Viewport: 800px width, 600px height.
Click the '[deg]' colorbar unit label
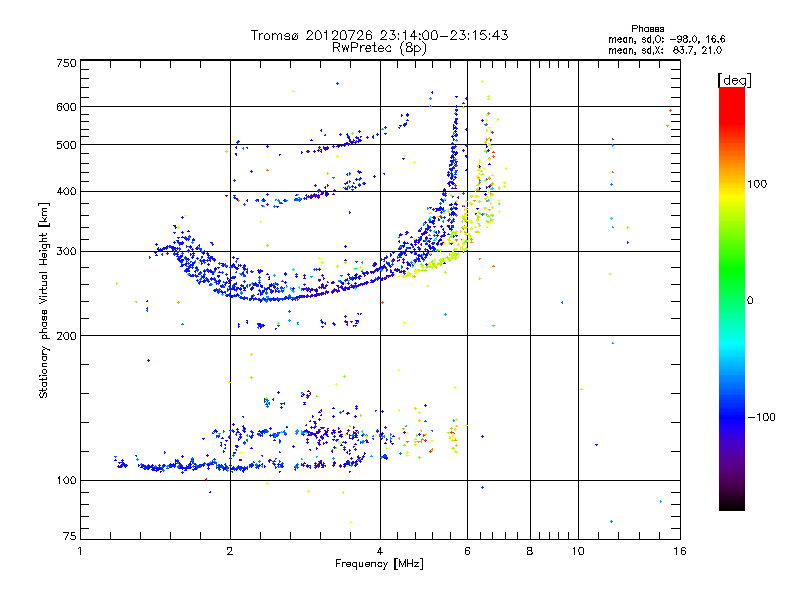(x=734, y=80)
